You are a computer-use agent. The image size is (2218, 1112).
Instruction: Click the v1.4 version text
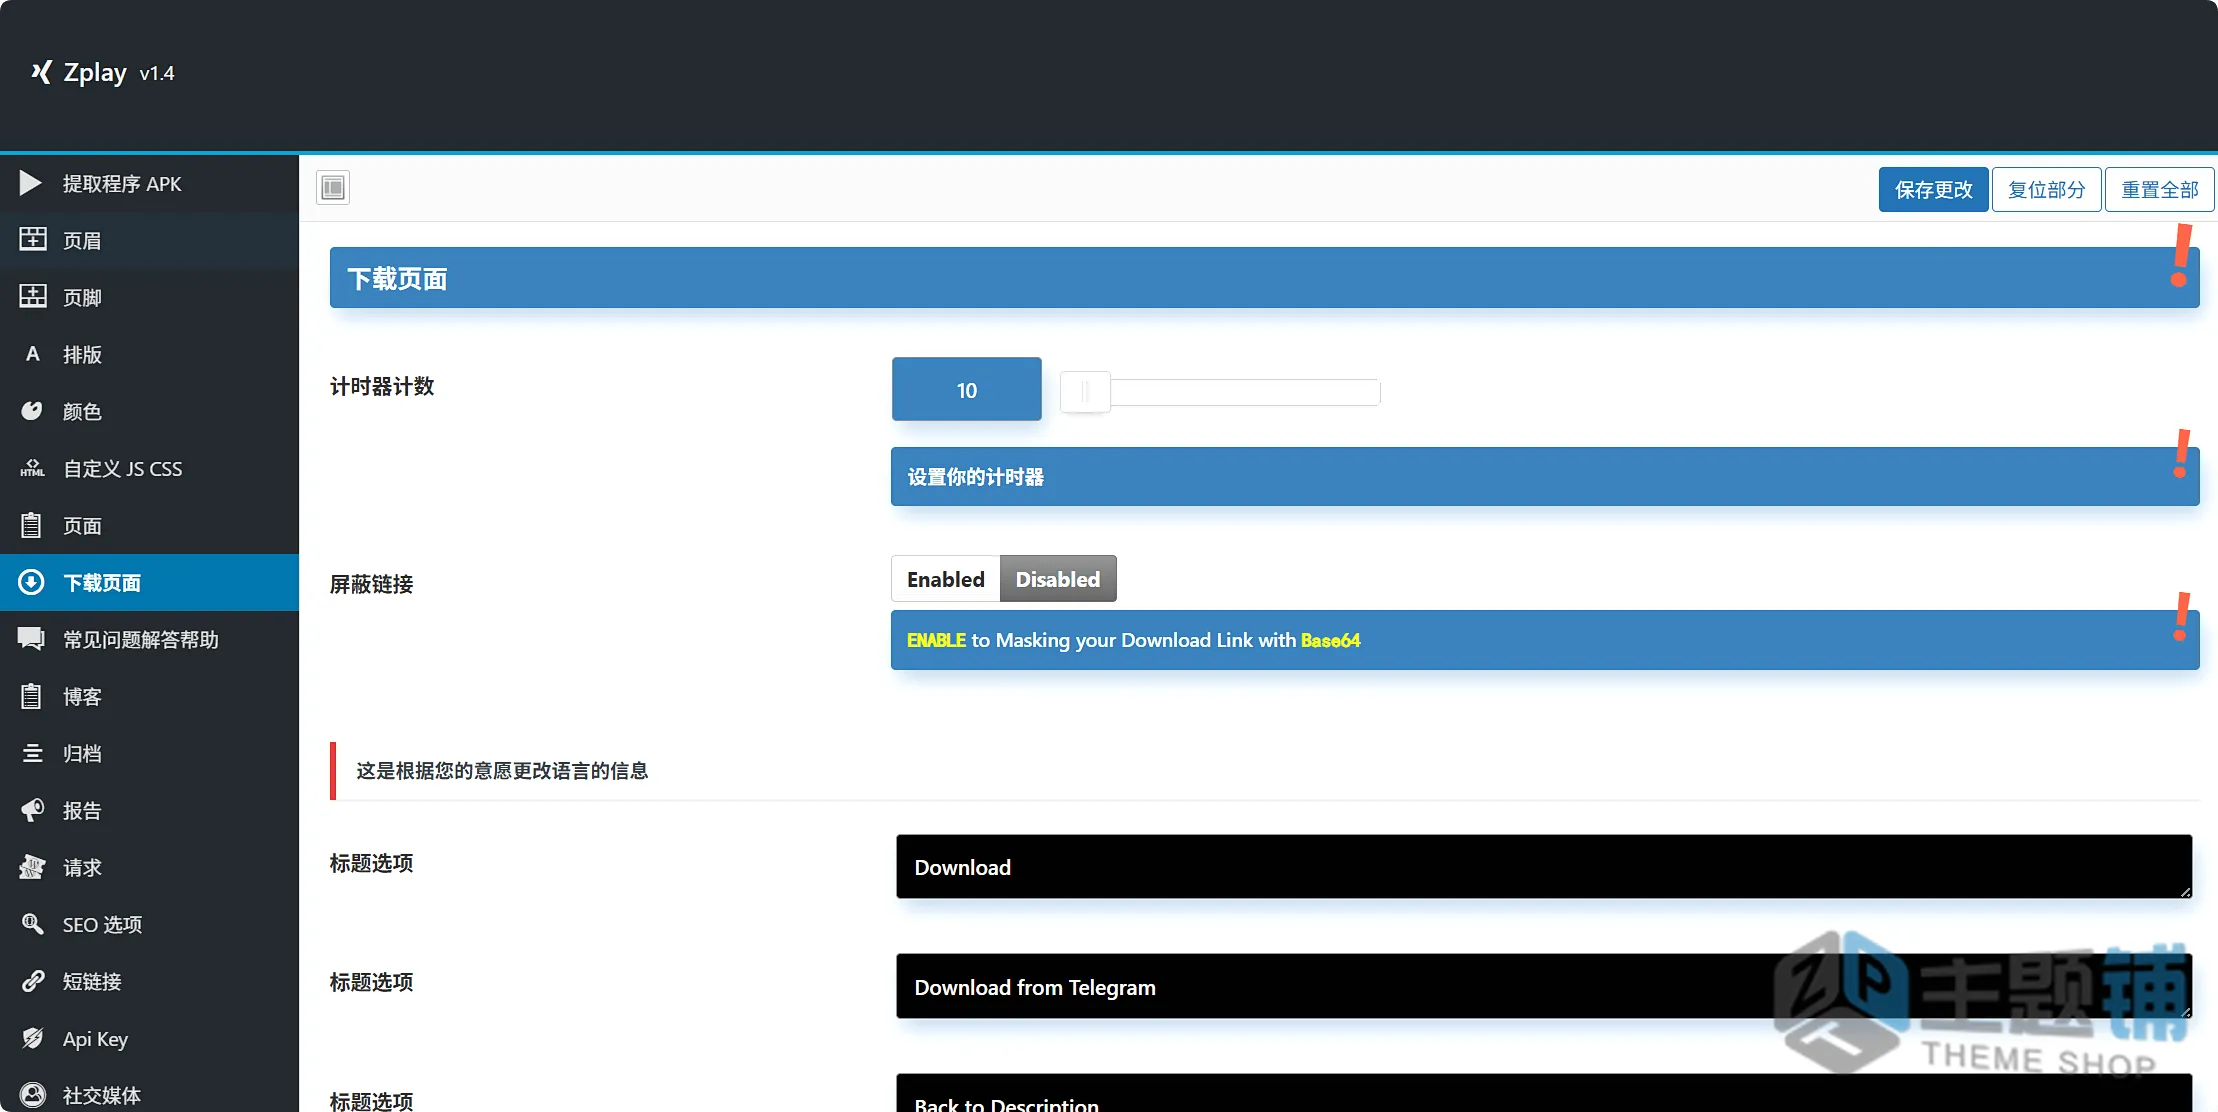[x=157, y=74]
